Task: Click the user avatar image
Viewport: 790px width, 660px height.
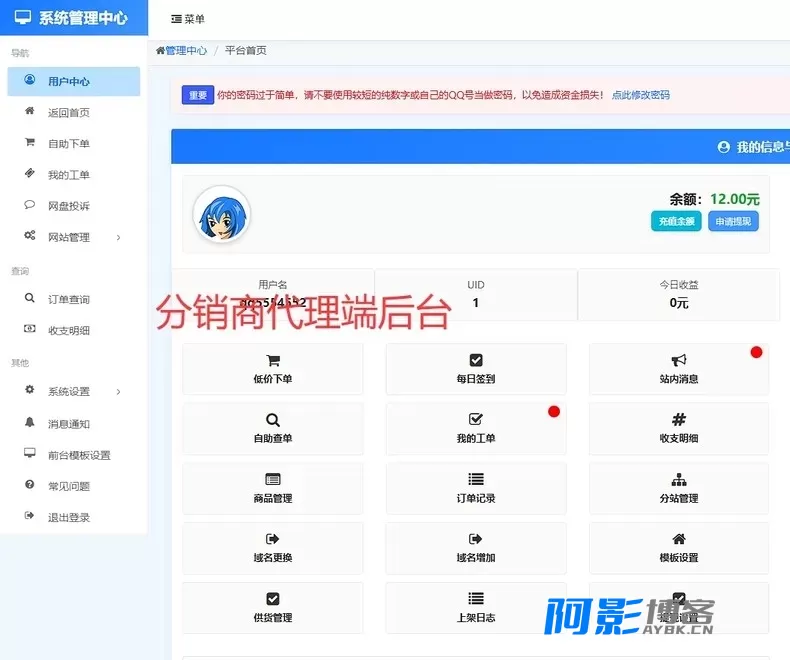Action: coord(222,214)
